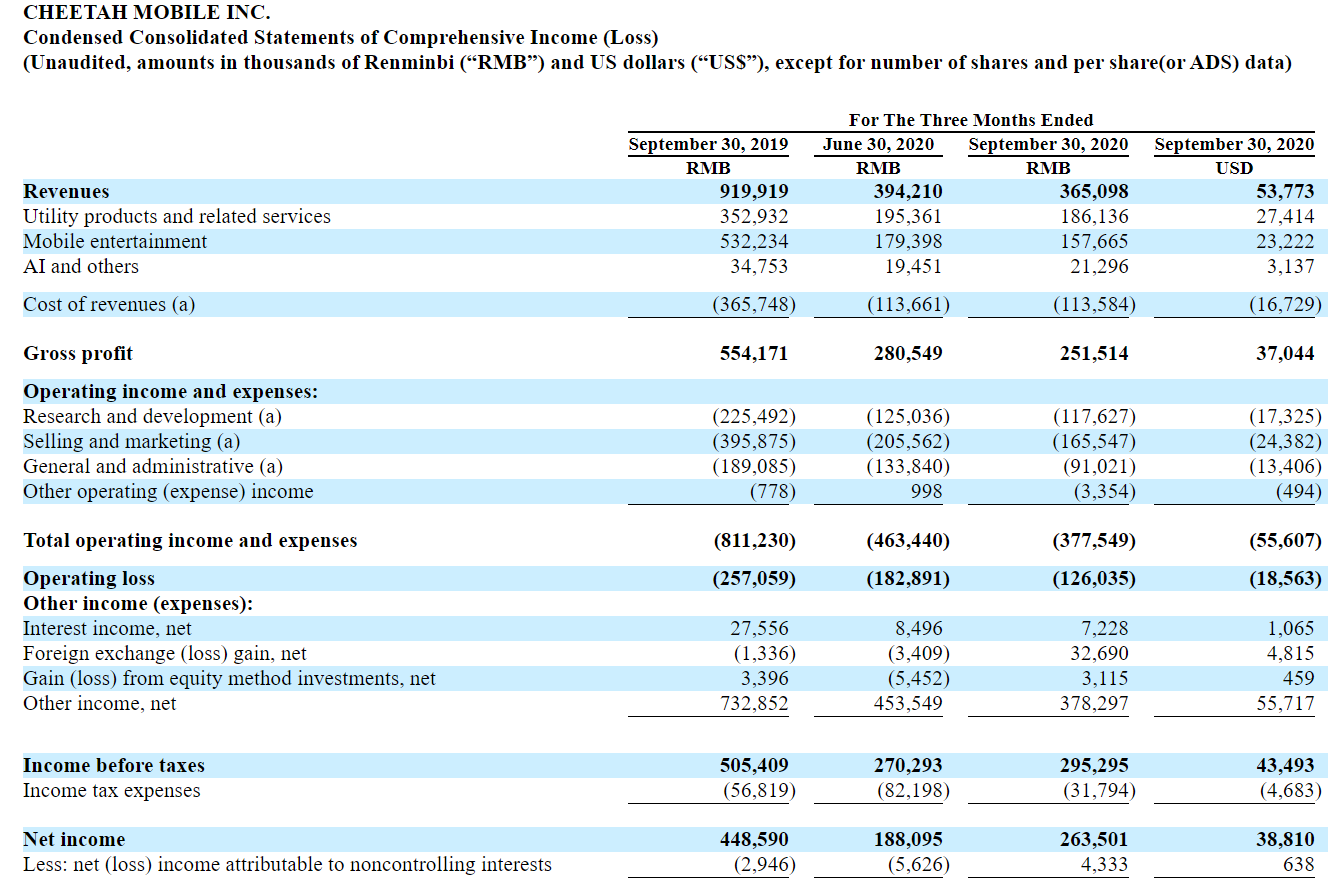Select the 'USD' currency label
Image resolution: width=1332 pixels, height=879 pixels.
[x=1234, y=168]
